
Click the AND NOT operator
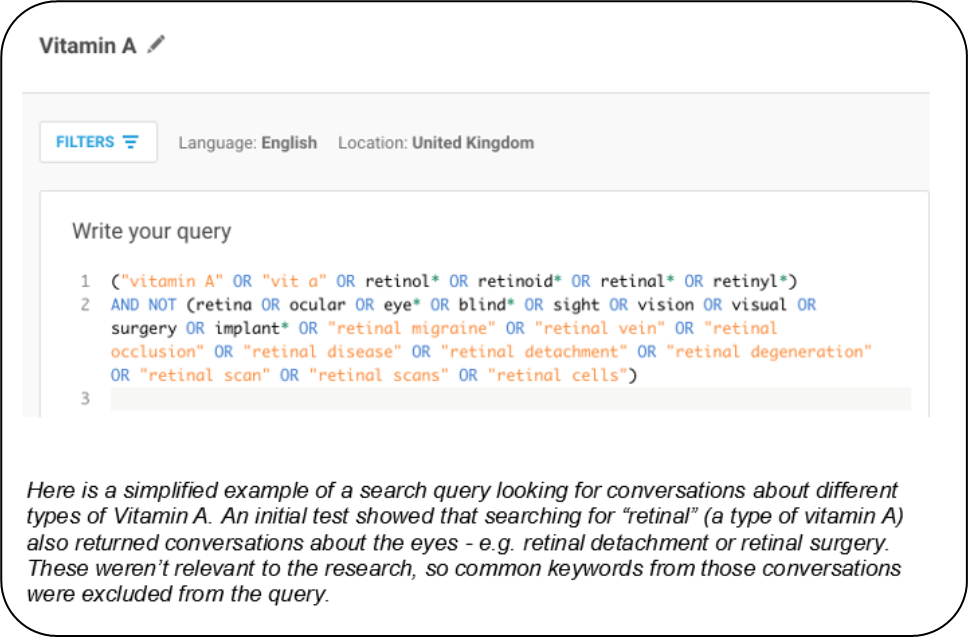[144, 305]
